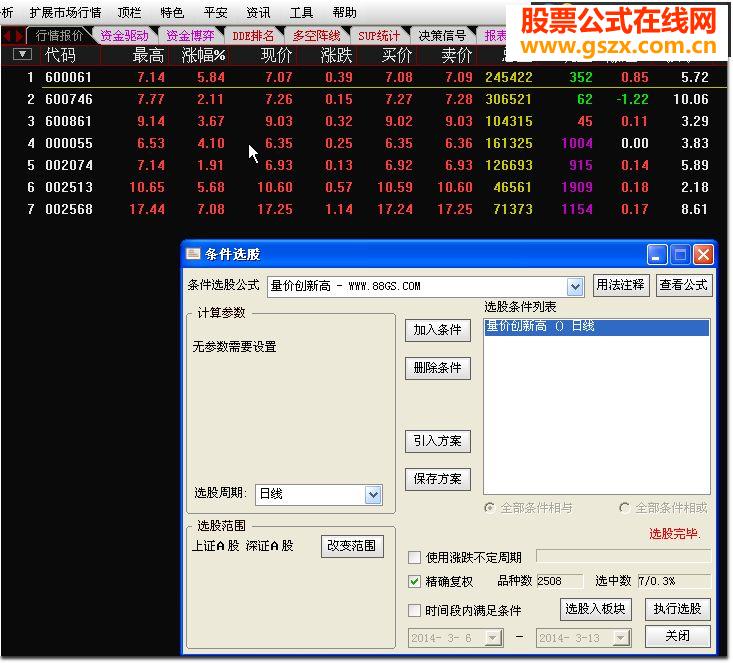Screen dimensions: 733x663
Task: Expand the 条件选股公式 dropdown arrow
Action: (x=575, y=286)
